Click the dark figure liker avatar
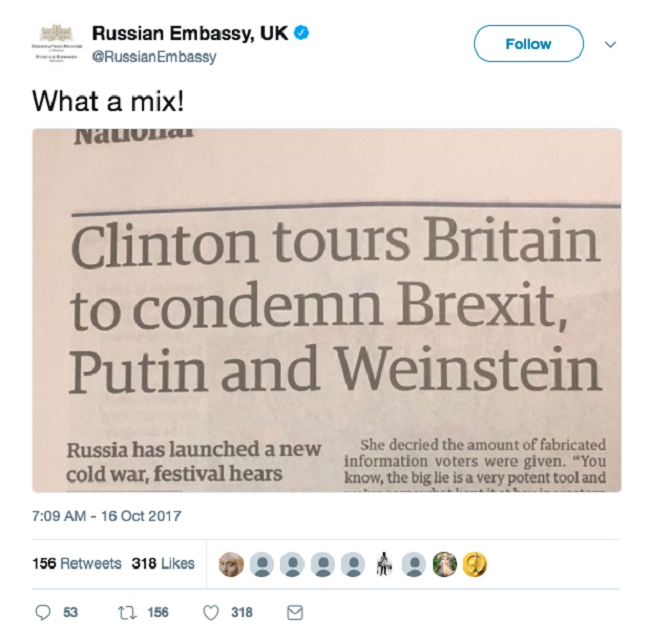This screenshot has height=643, width=650. tap(383, 564)
